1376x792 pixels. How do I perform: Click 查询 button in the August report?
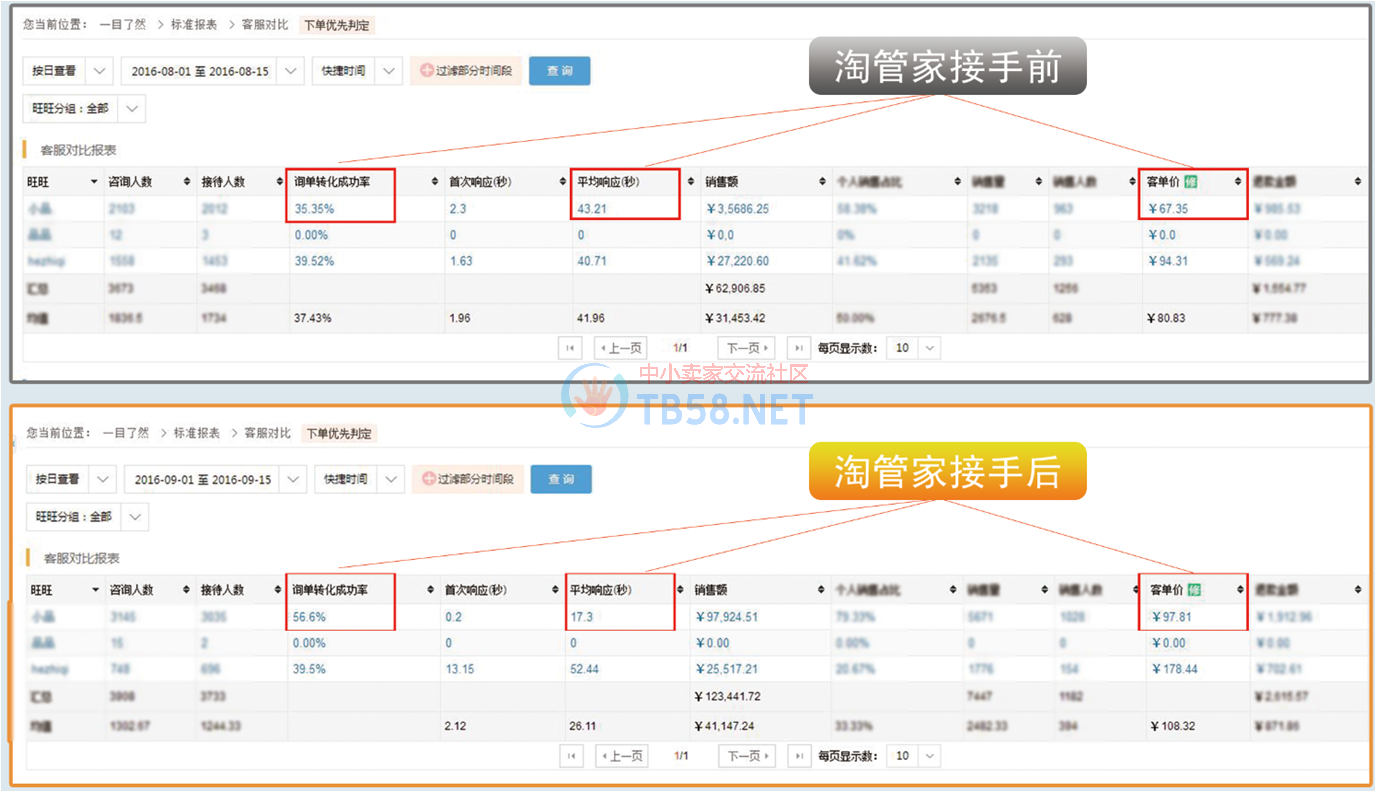click(559, 71)
